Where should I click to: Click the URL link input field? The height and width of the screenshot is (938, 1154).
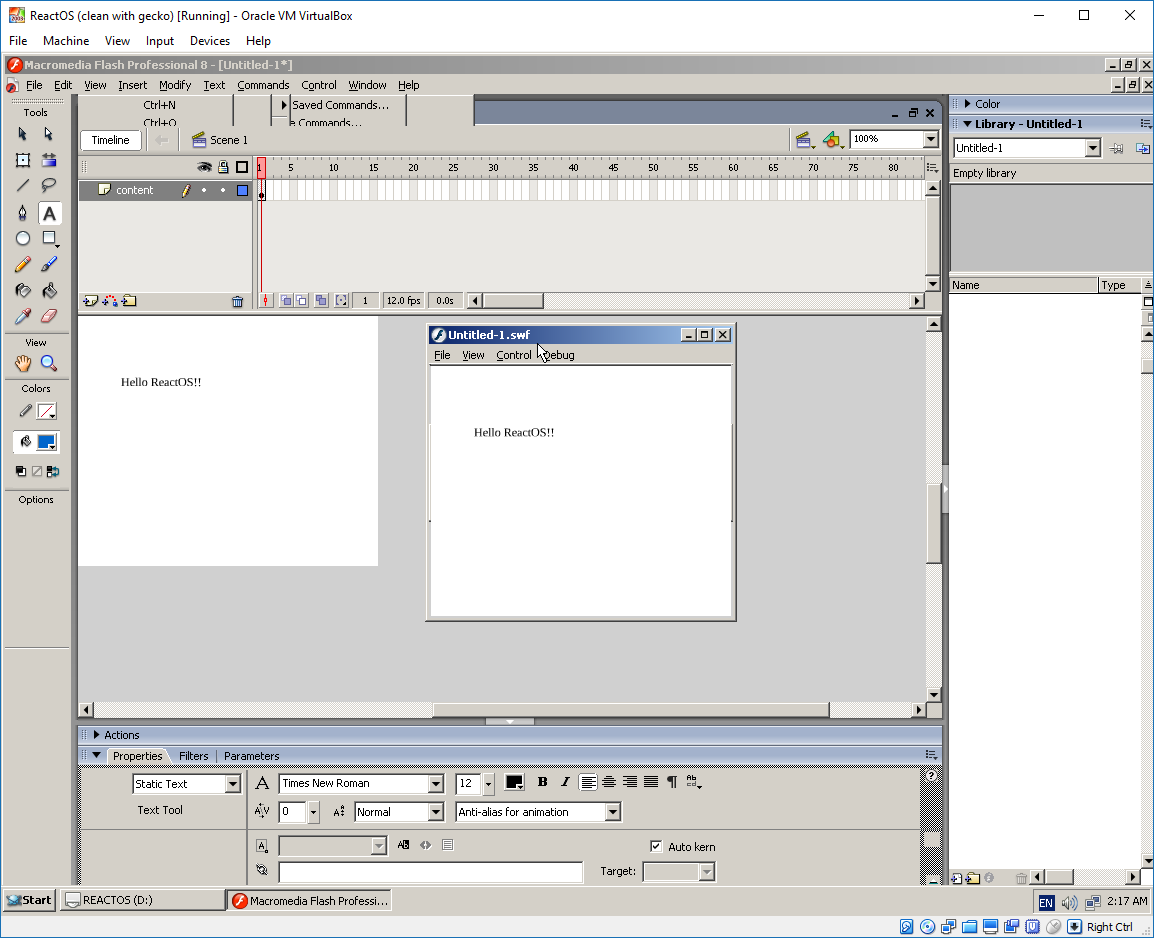[x=431, y=872]
